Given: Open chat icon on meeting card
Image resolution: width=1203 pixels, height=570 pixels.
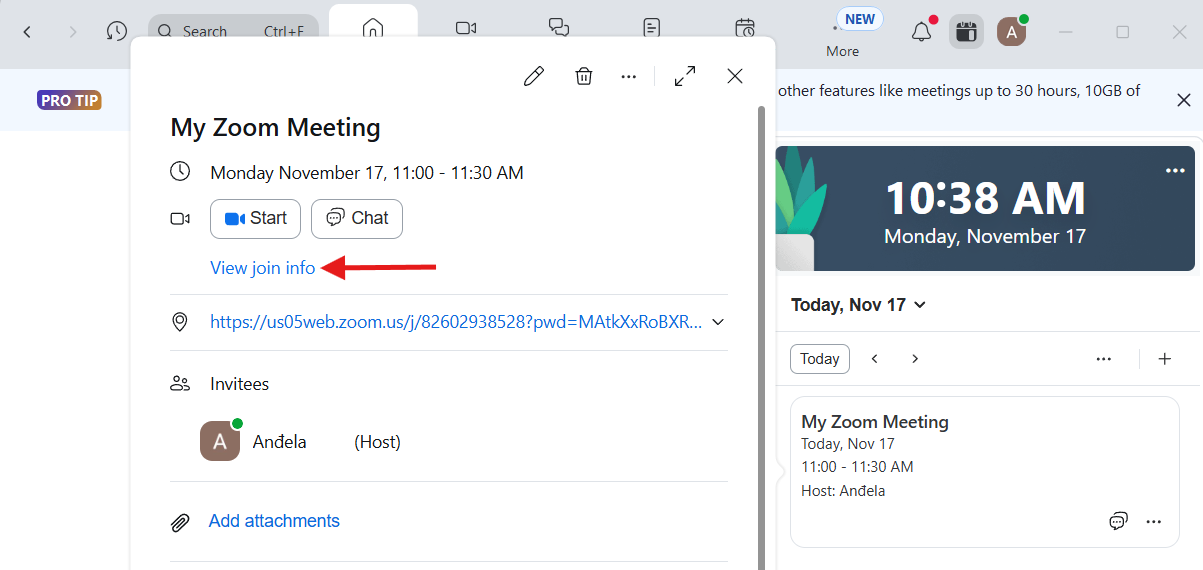Looking at the screenshot, I should pos(1118,521).
